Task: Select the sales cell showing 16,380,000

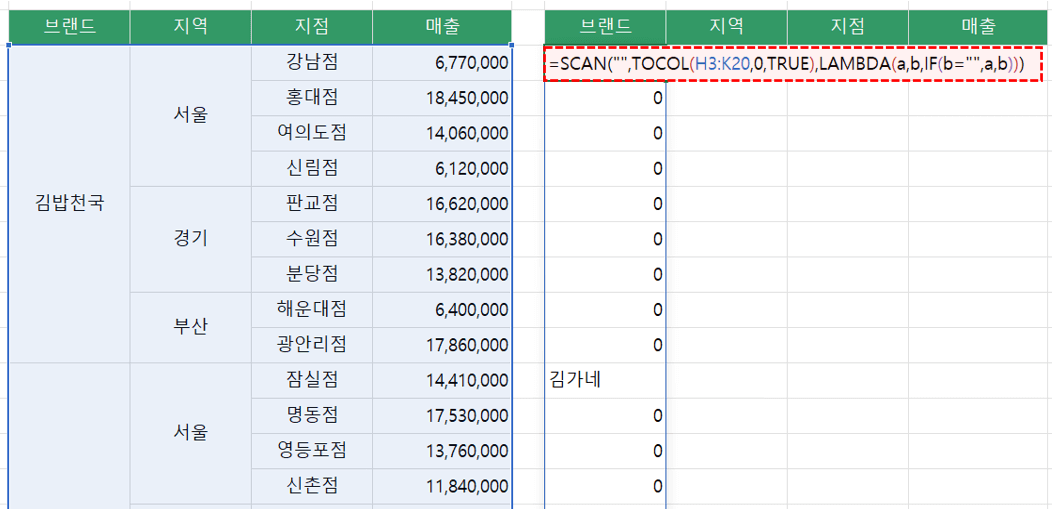Action: coord(442,239)
